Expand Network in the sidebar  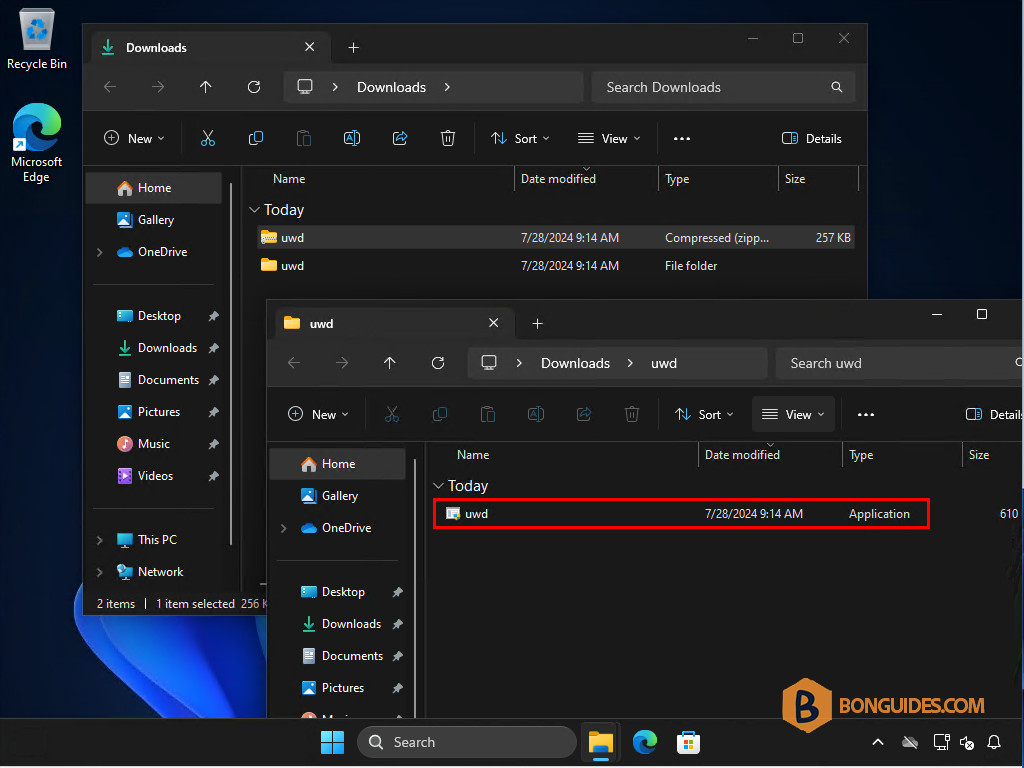100,572
